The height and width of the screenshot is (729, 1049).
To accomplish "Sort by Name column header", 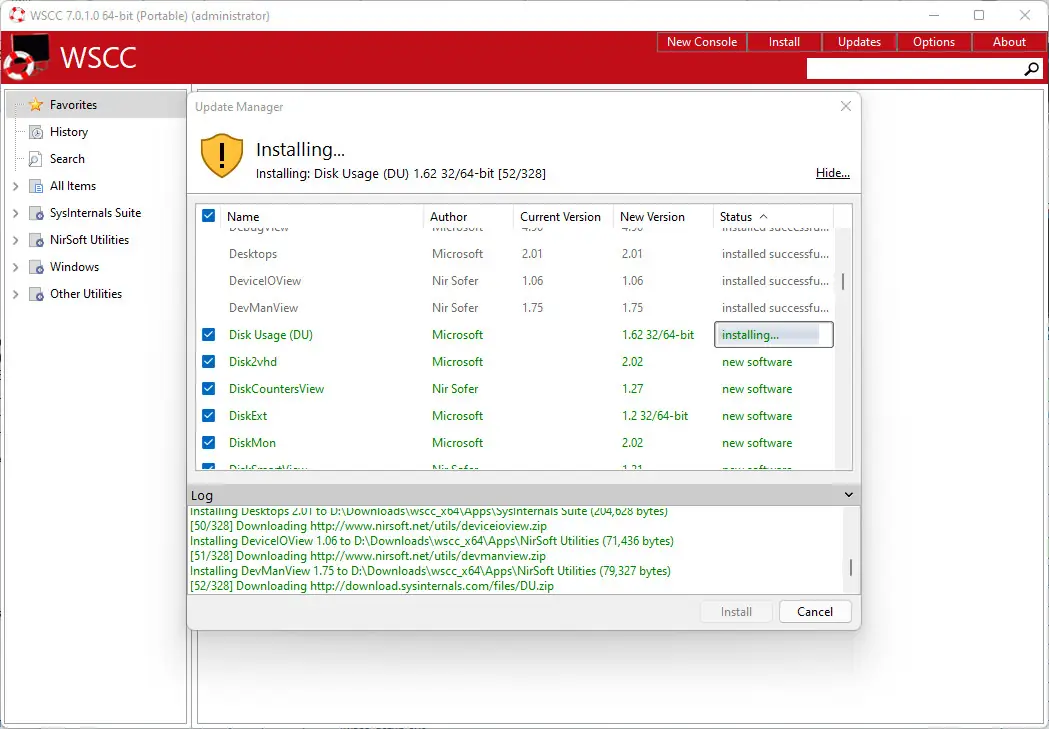I will tap(322, 217).
